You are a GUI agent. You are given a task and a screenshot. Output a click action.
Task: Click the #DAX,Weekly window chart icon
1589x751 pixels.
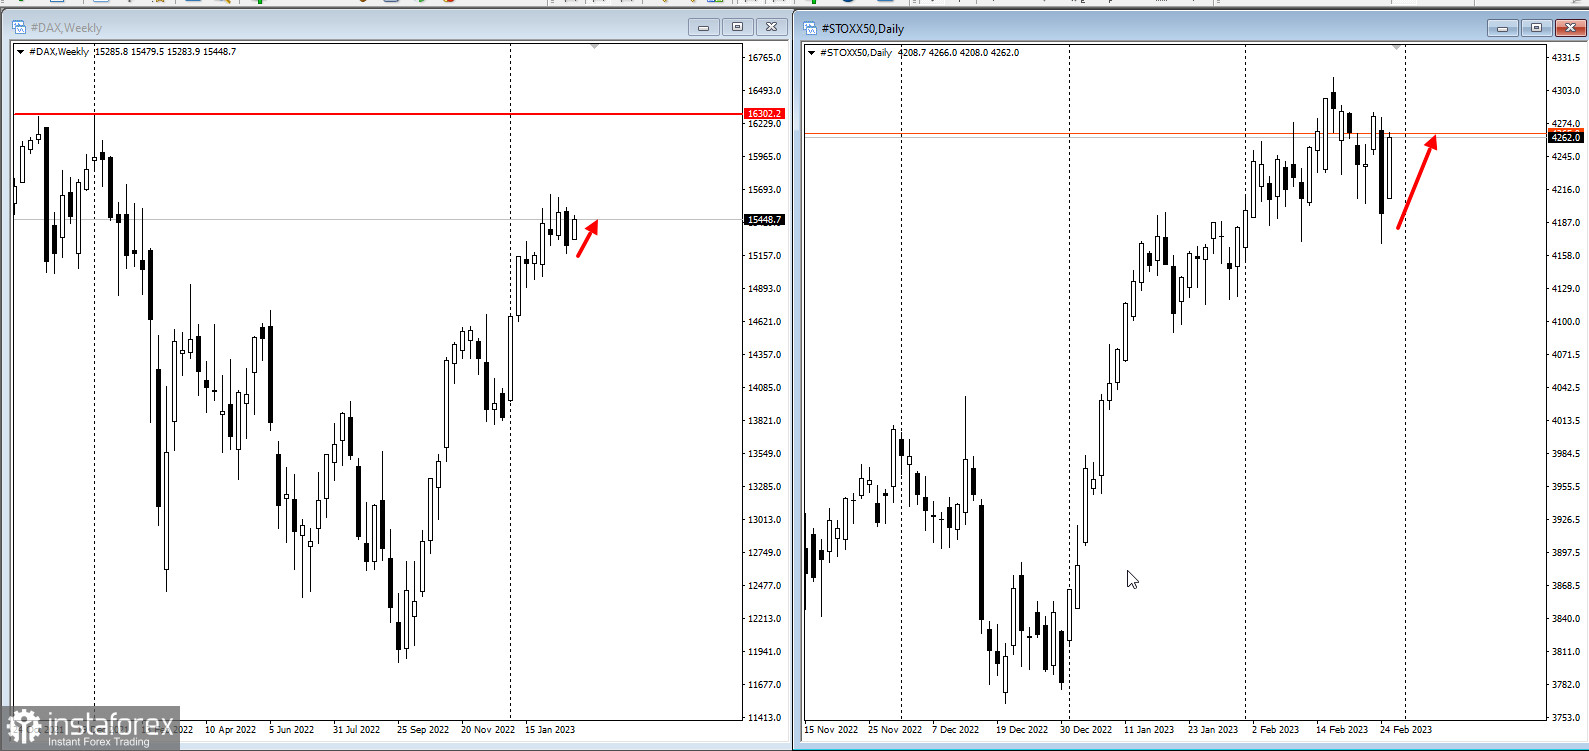coord(19,27)
